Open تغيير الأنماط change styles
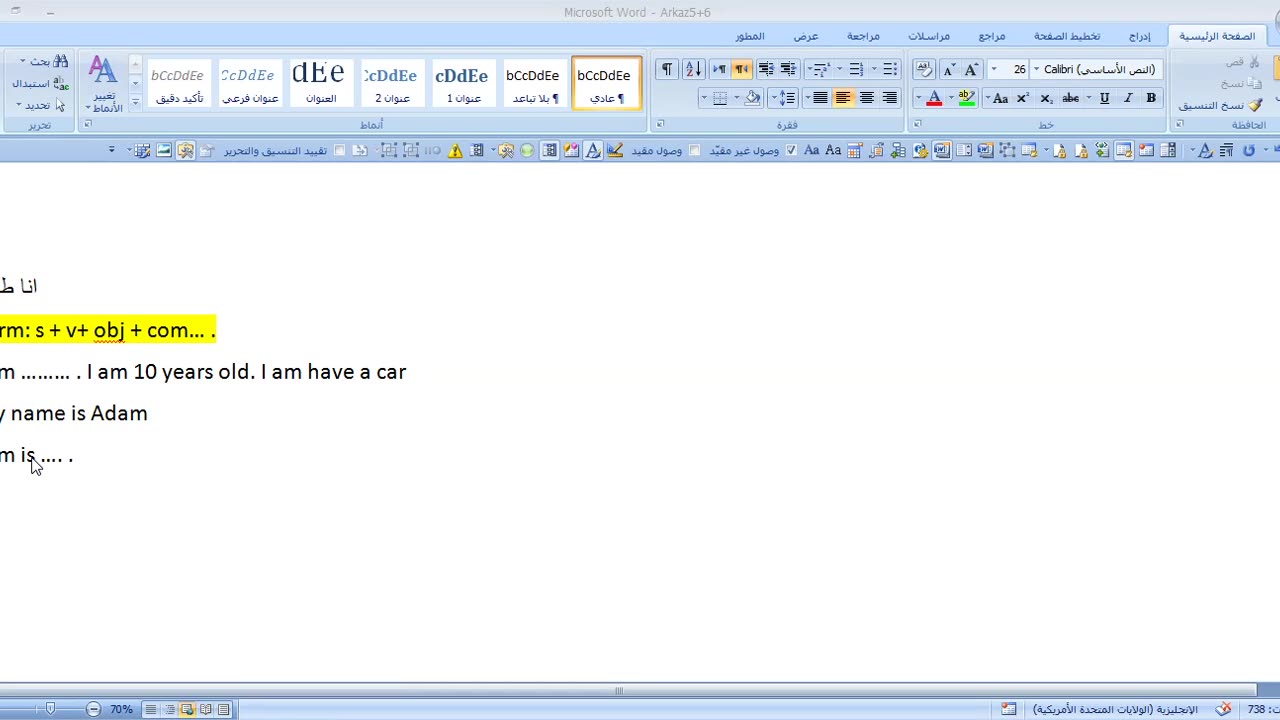 (x=104, y=85)
